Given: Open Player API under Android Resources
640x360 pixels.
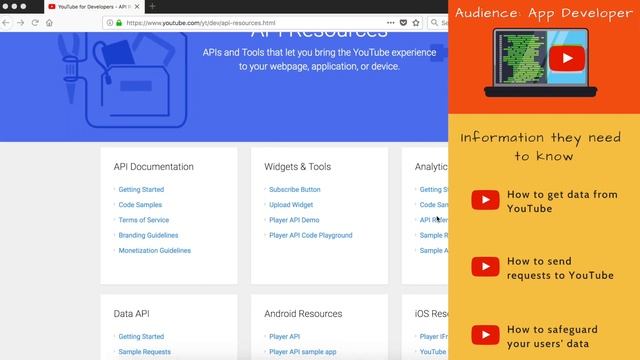Looking at the screenshot, I should pyautogui.click(x=284, y=336).
